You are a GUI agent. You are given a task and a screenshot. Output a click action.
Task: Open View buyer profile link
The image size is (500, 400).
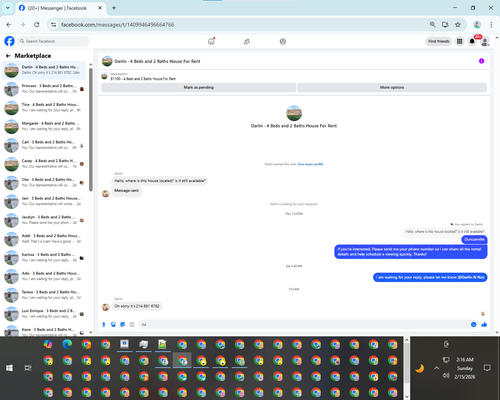click(310, 164)
